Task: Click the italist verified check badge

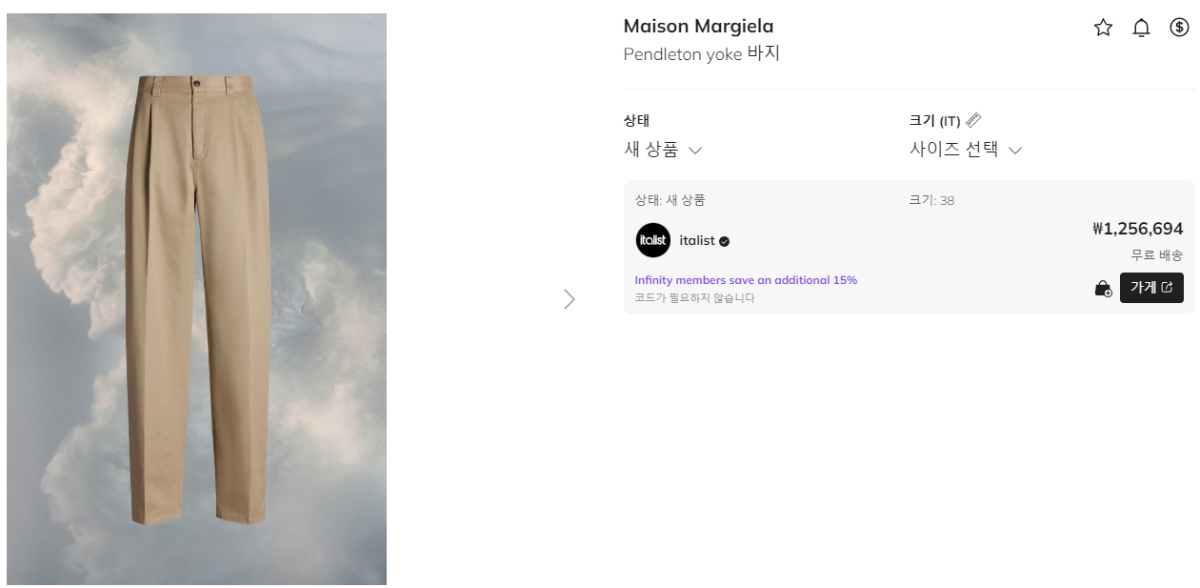Action: [724, 241]
